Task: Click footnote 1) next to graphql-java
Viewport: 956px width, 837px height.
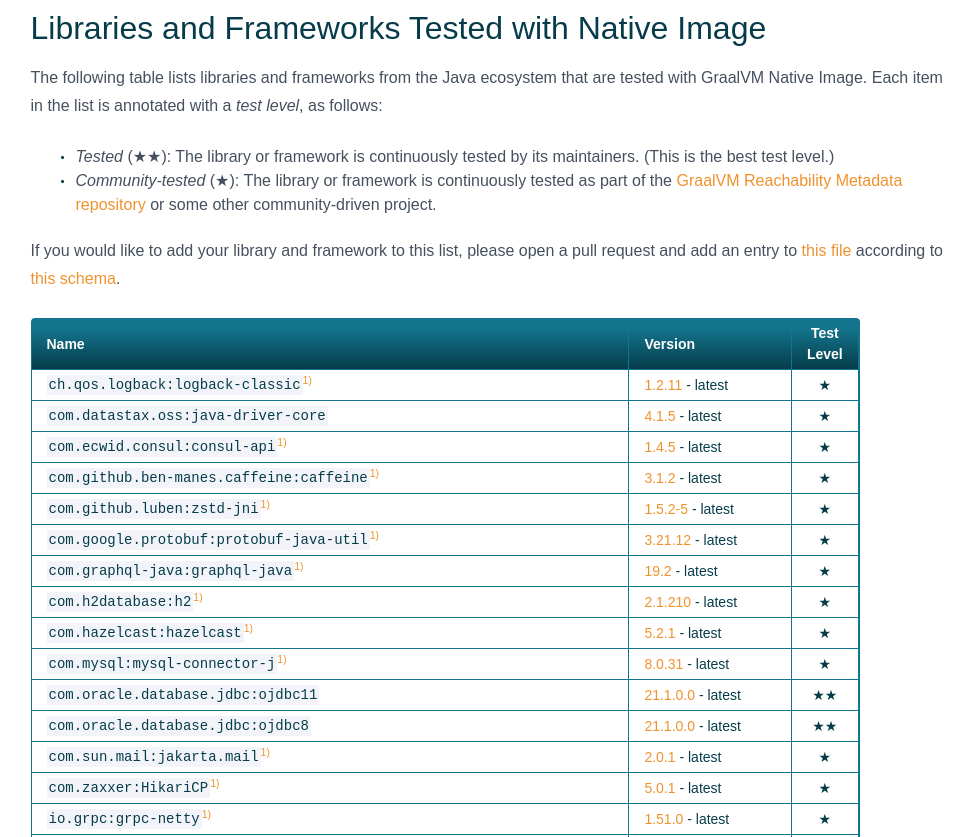Action: click(299, 567)
